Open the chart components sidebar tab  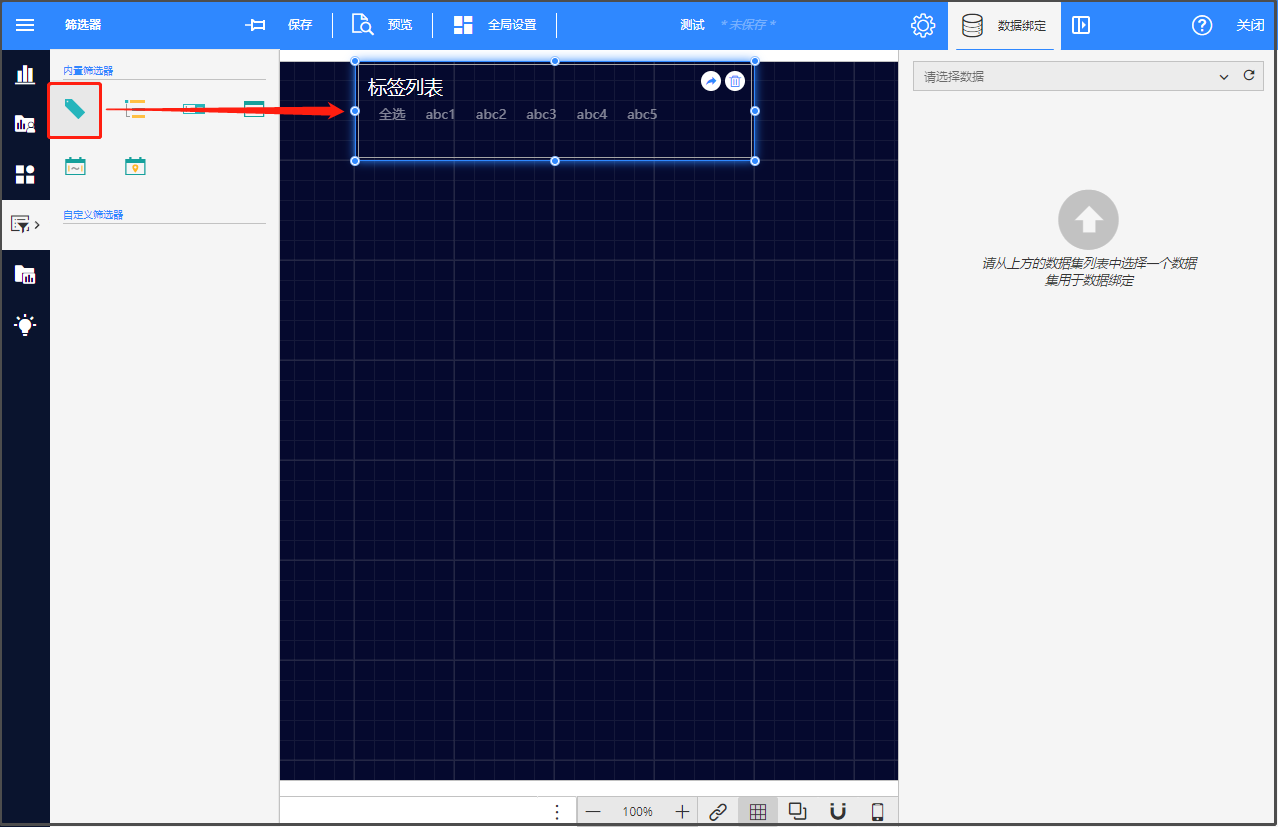pyautogui.click(x=25, y=74)
